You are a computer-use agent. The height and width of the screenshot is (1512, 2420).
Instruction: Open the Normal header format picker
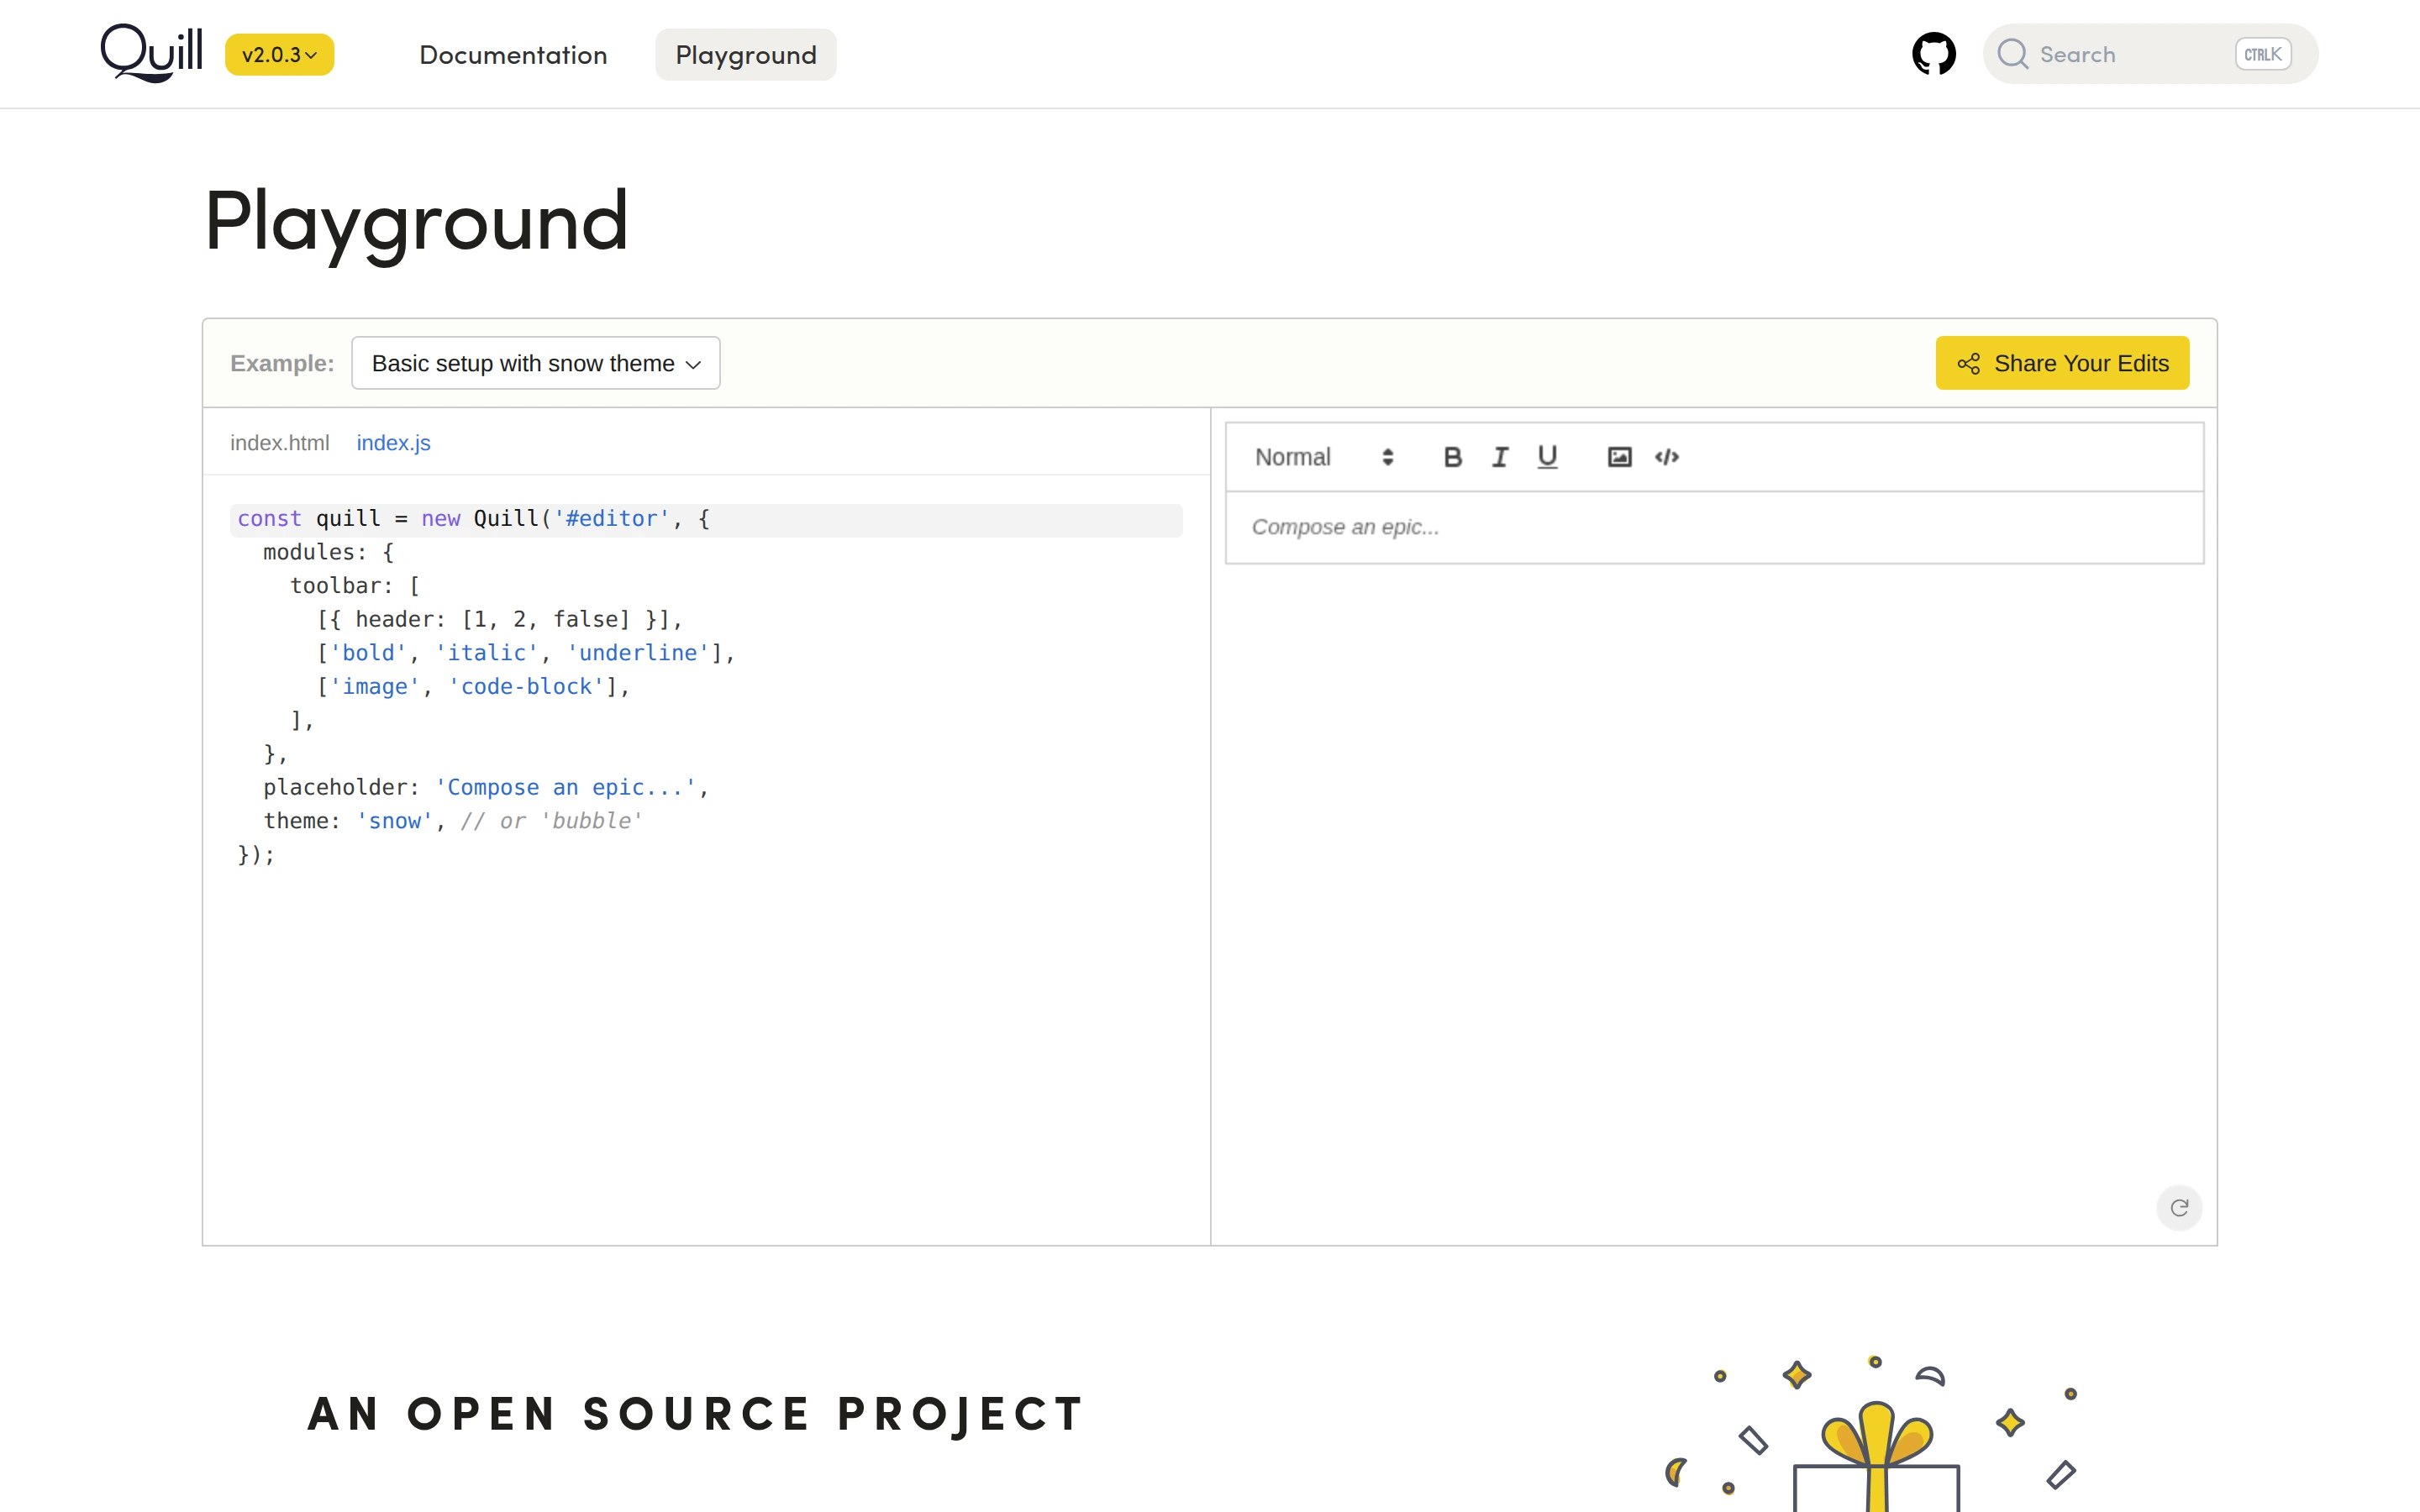pyautogui.click(x=1324, y=457)
